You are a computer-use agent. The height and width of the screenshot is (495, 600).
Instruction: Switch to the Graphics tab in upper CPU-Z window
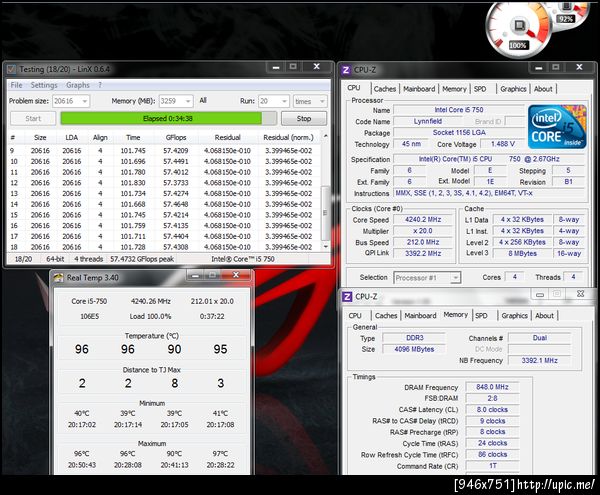point(513,89)
